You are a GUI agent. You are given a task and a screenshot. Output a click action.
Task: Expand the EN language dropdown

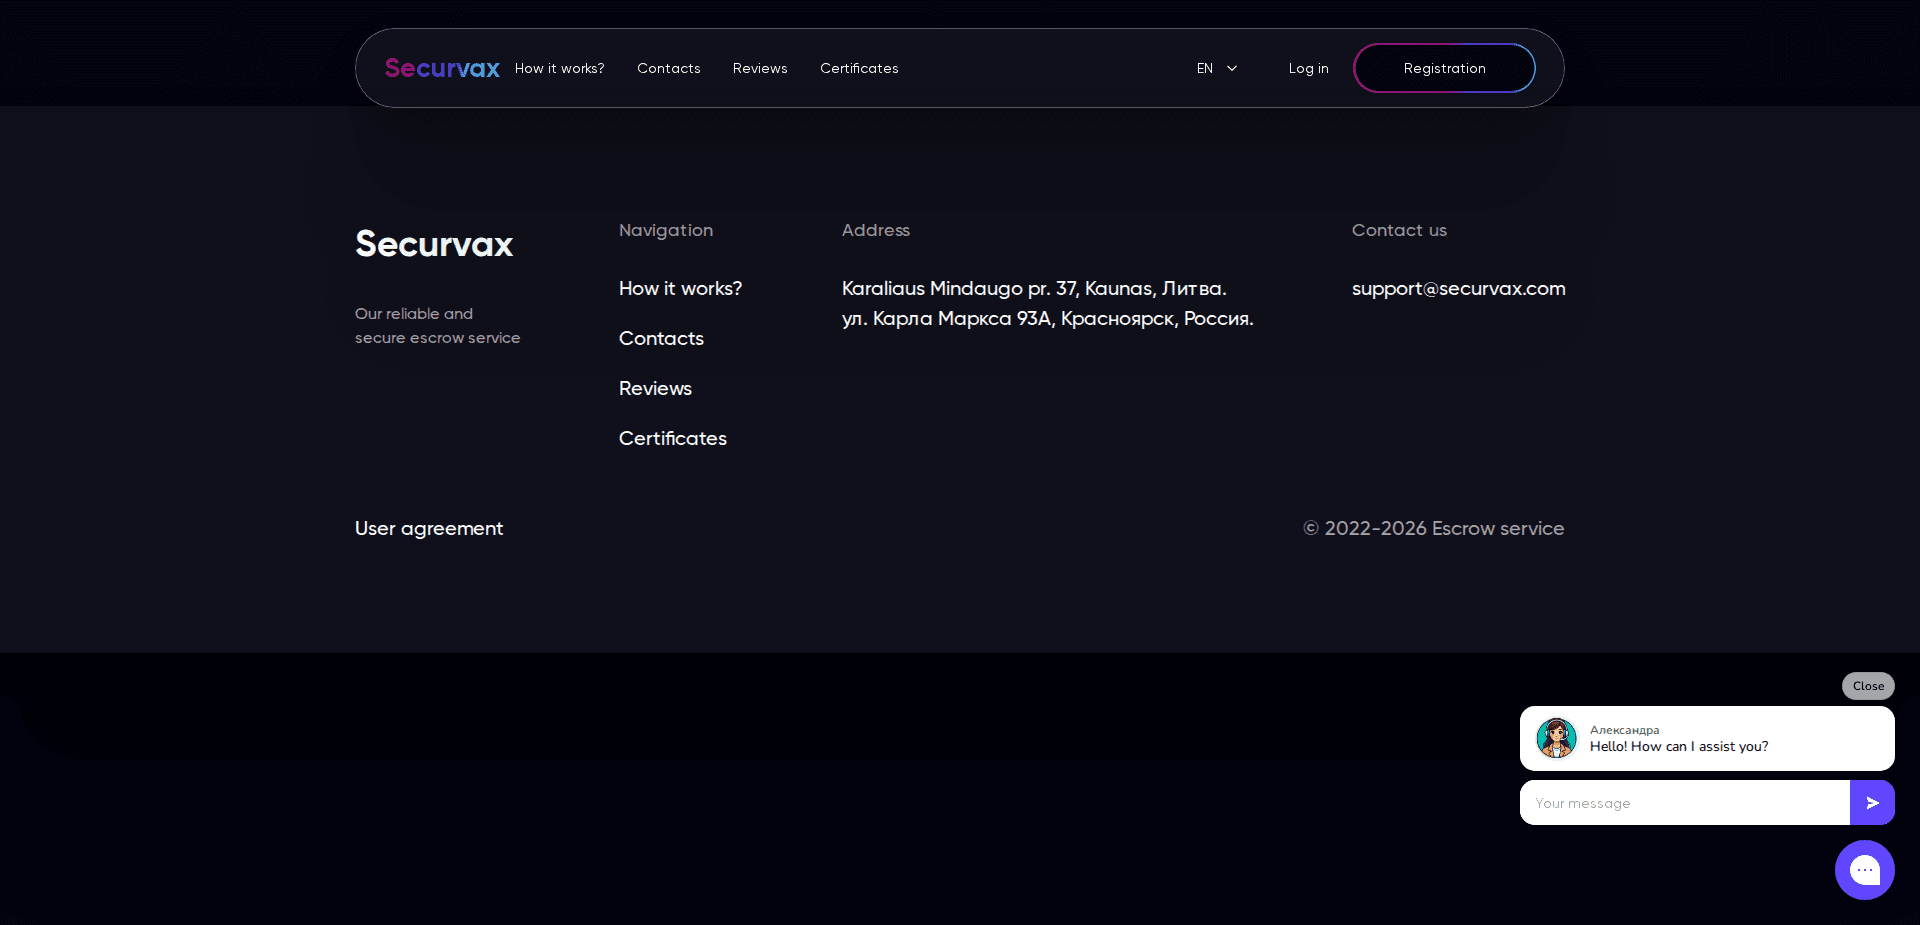click(x=1215, y=68)
